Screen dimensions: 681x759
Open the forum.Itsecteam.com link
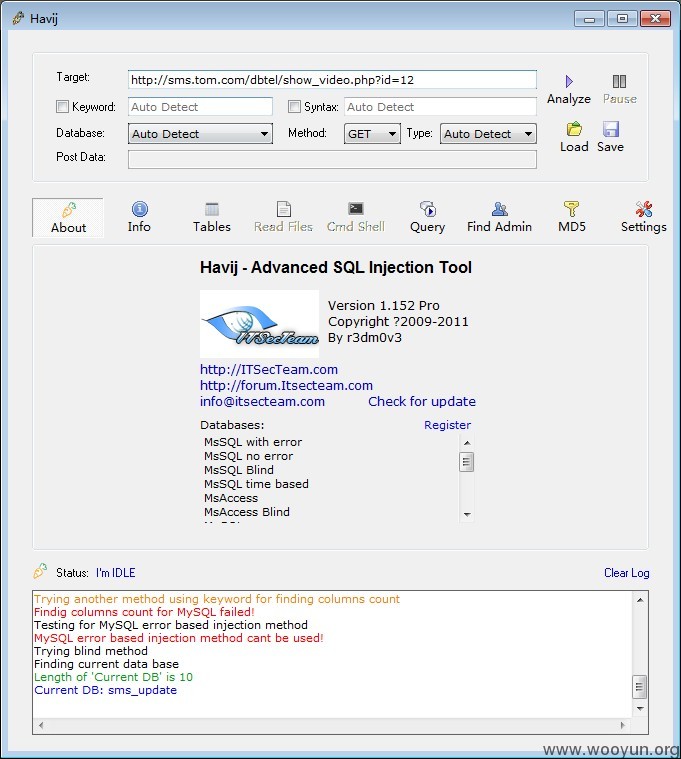coord(286,385)
